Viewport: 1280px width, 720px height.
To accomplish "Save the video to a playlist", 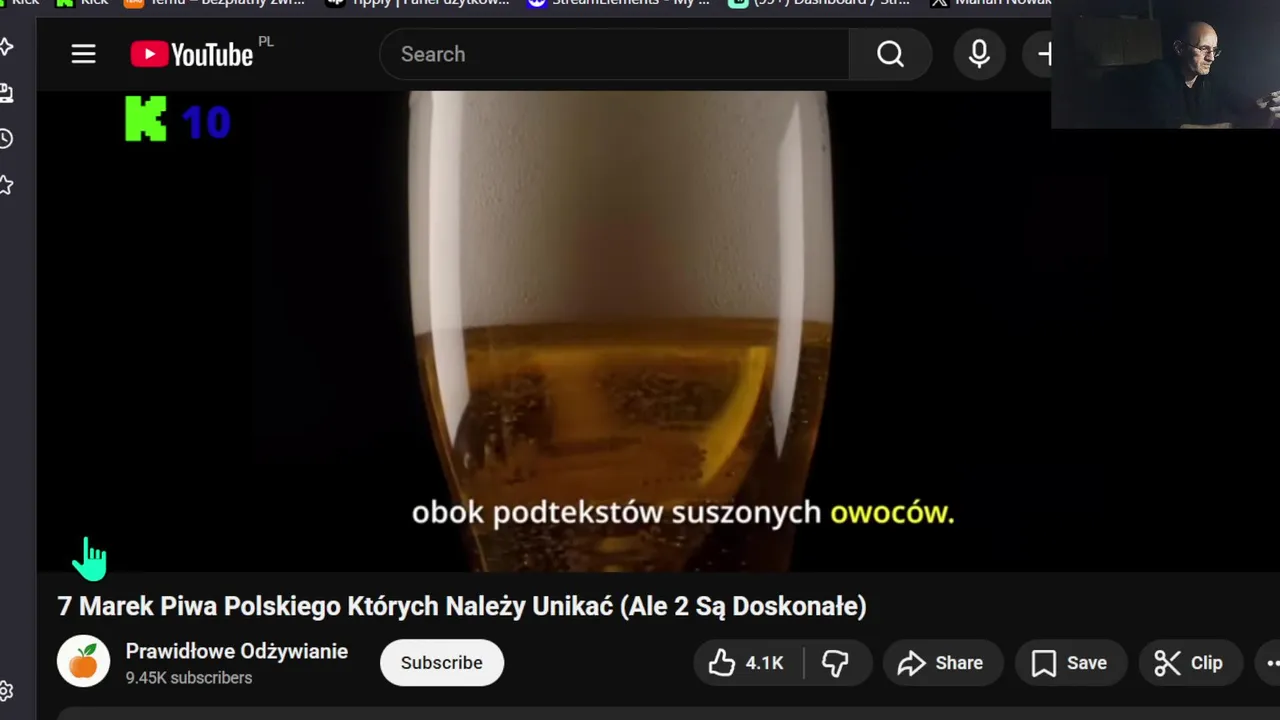I will (x=1070, y=663).
